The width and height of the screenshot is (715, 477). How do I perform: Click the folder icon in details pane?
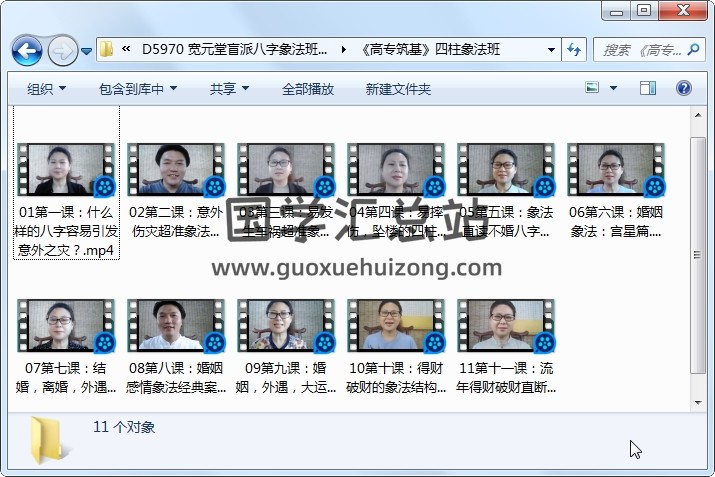(49, 438)
